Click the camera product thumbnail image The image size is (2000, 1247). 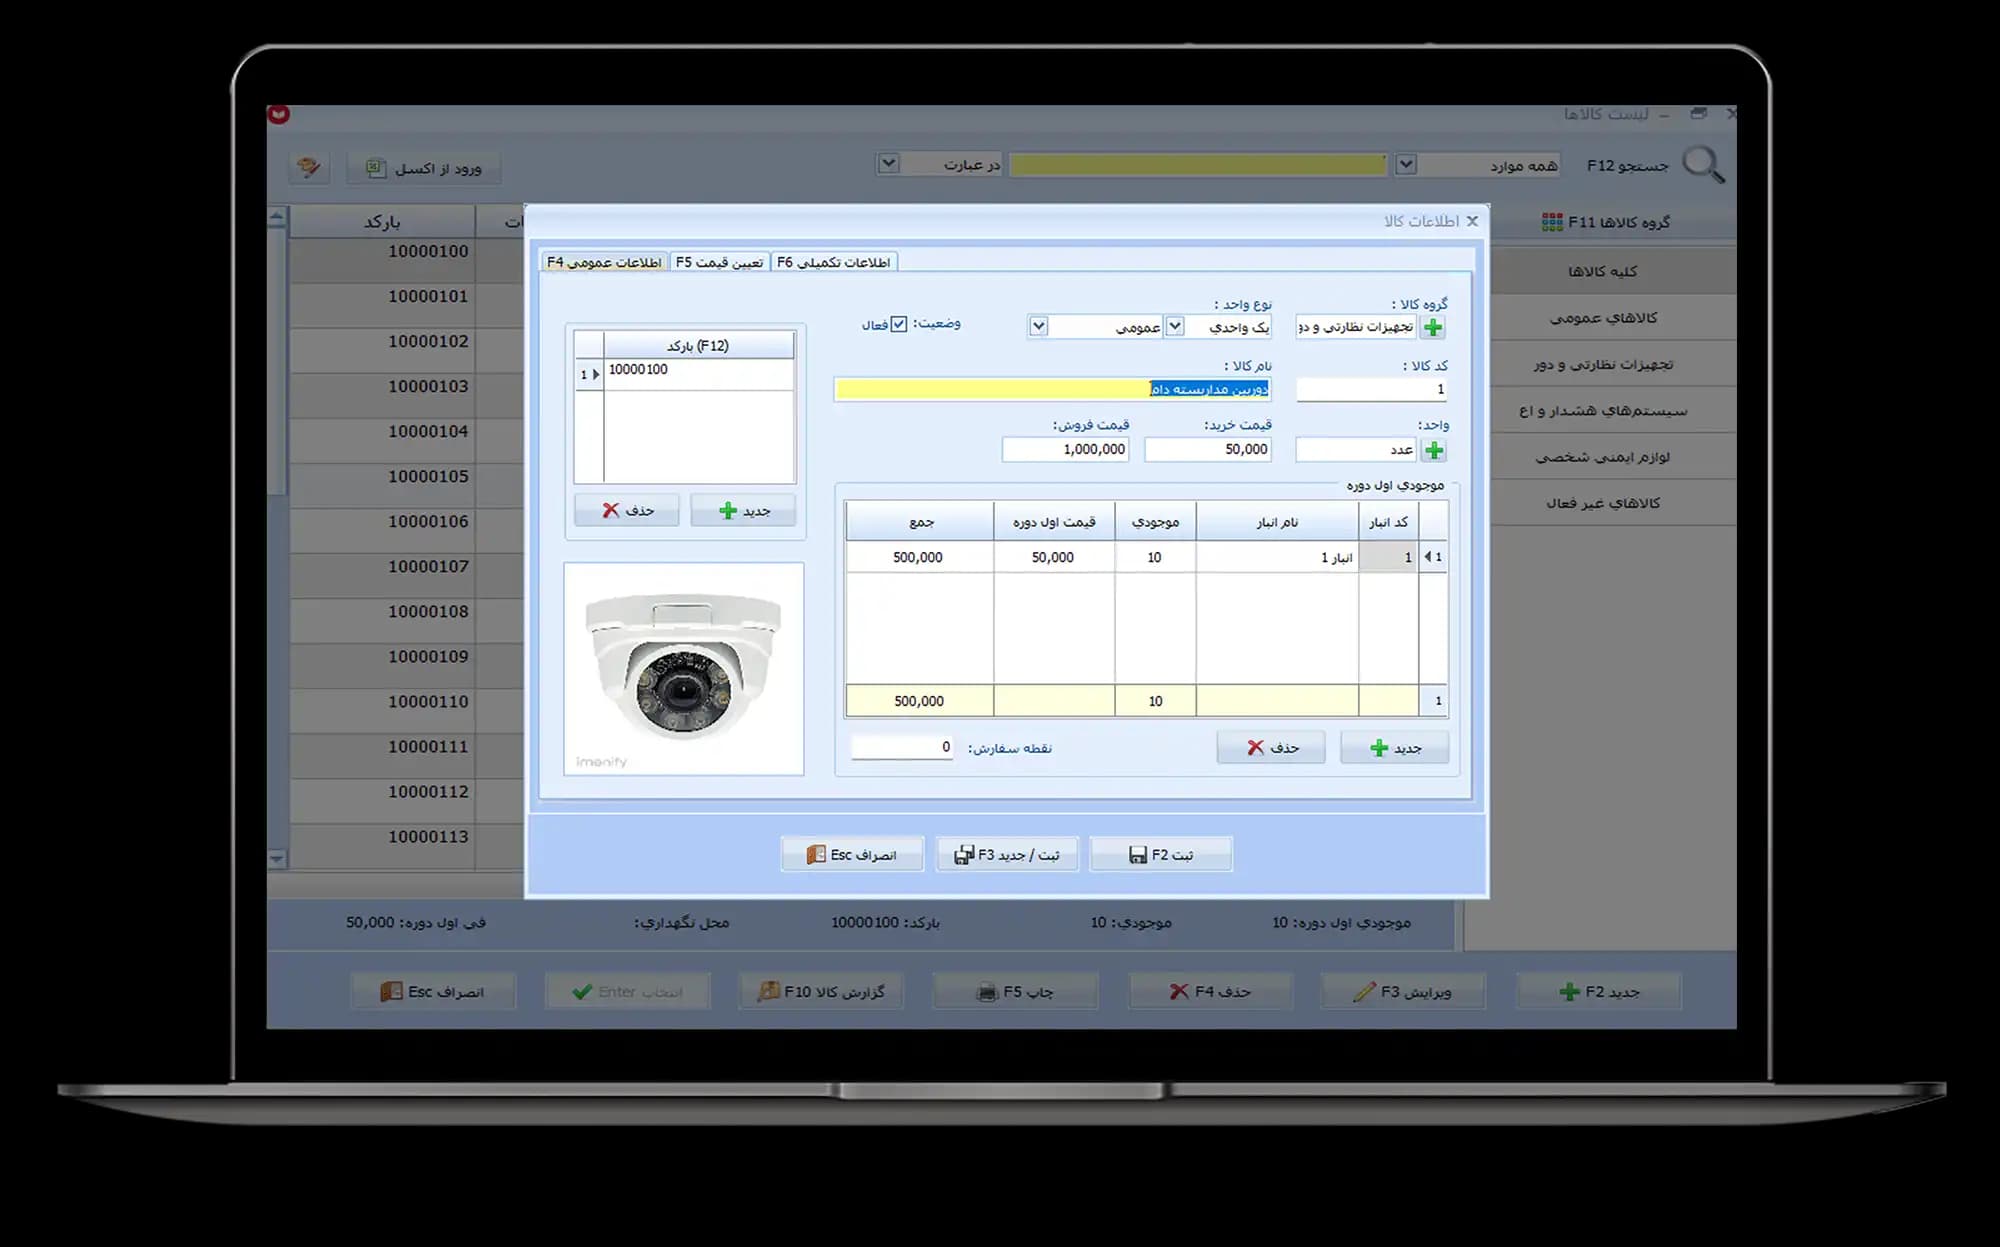(684, 668)
